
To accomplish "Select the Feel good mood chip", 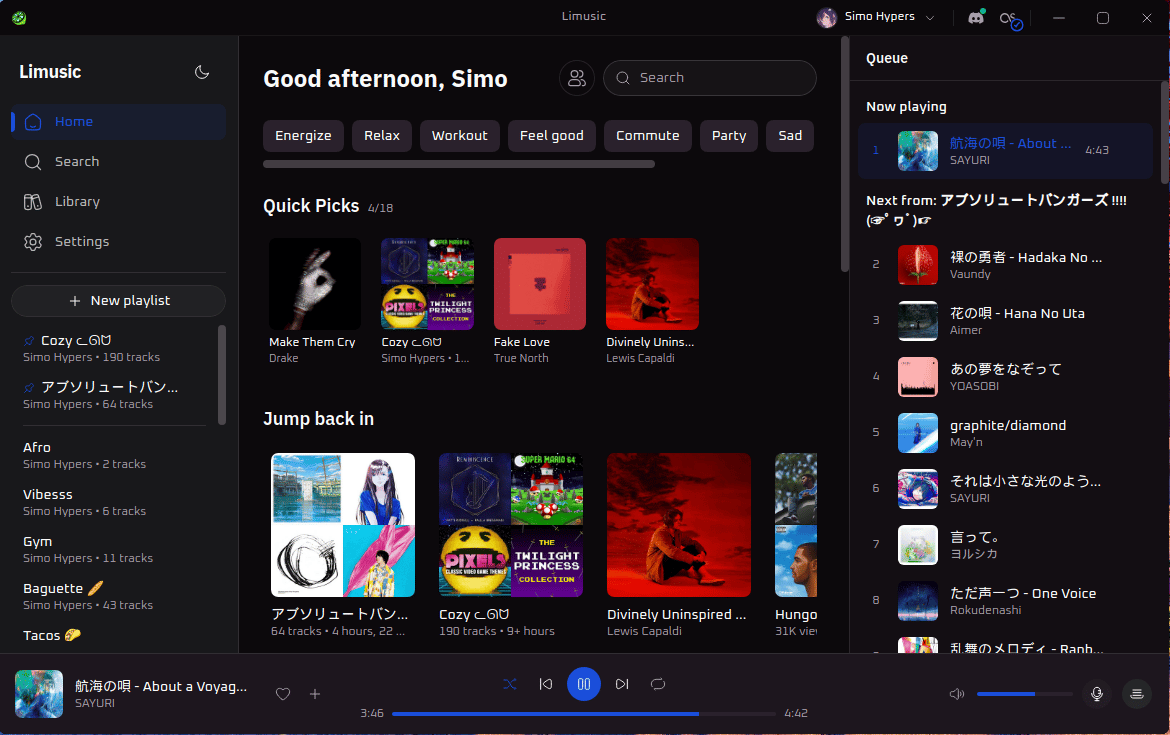I will point(551,136).
